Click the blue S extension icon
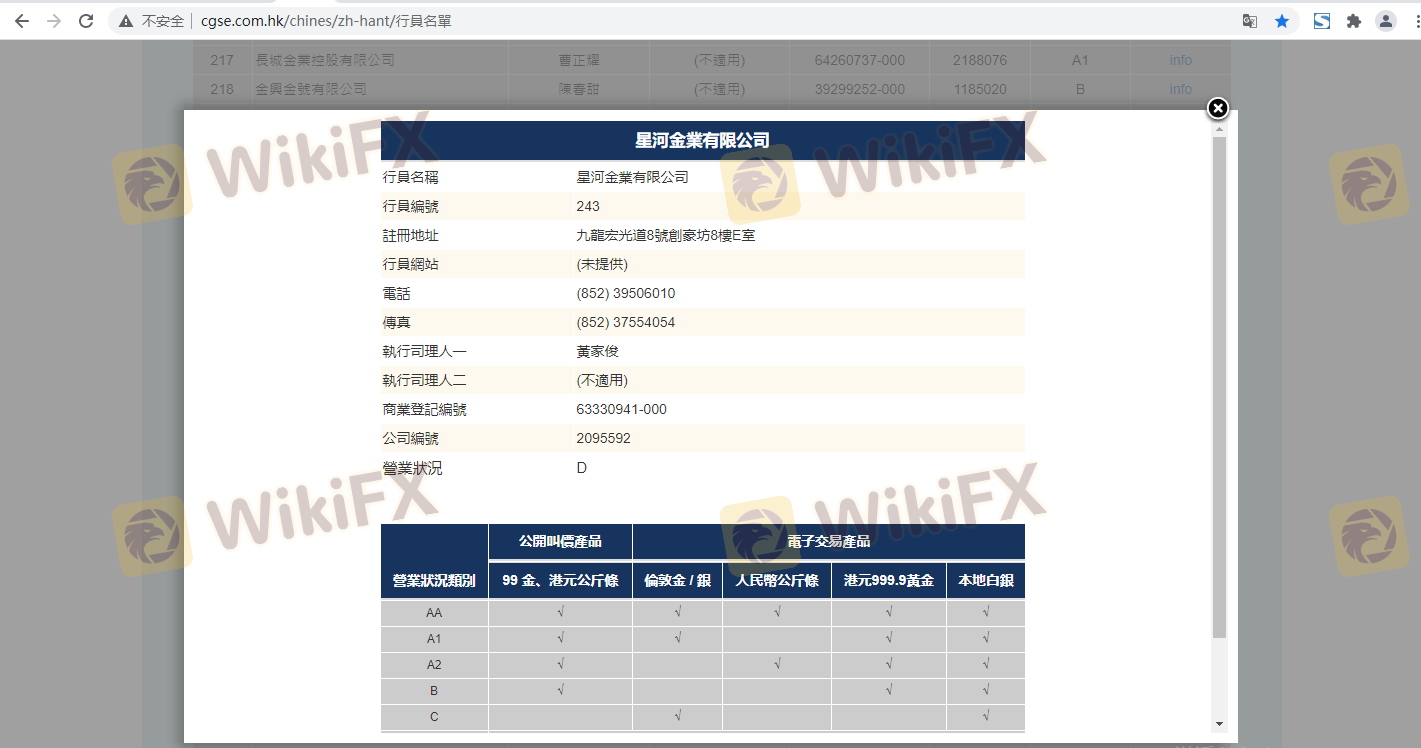The height and width of the screenshot is (748, 1421). pos(1322,21)
